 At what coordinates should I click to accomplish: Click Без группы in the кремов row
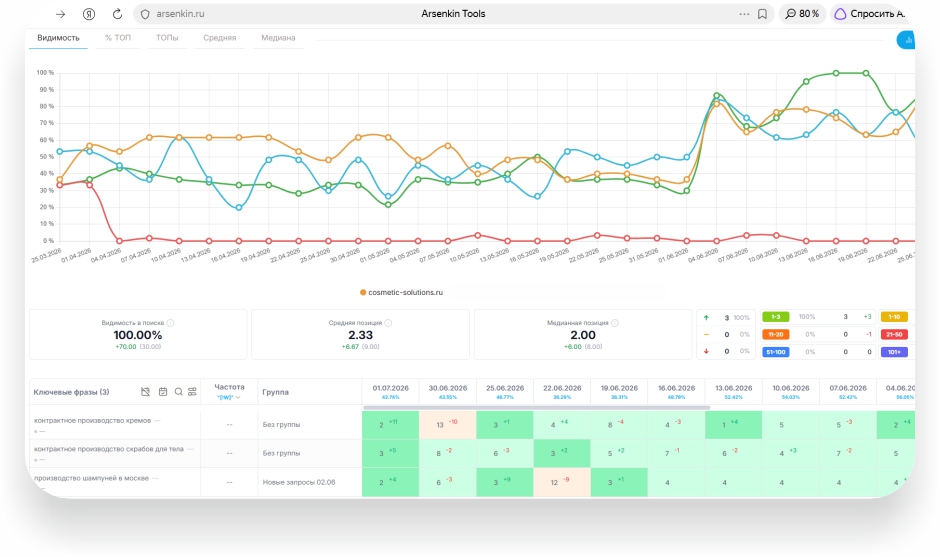[x=281, y=424]
